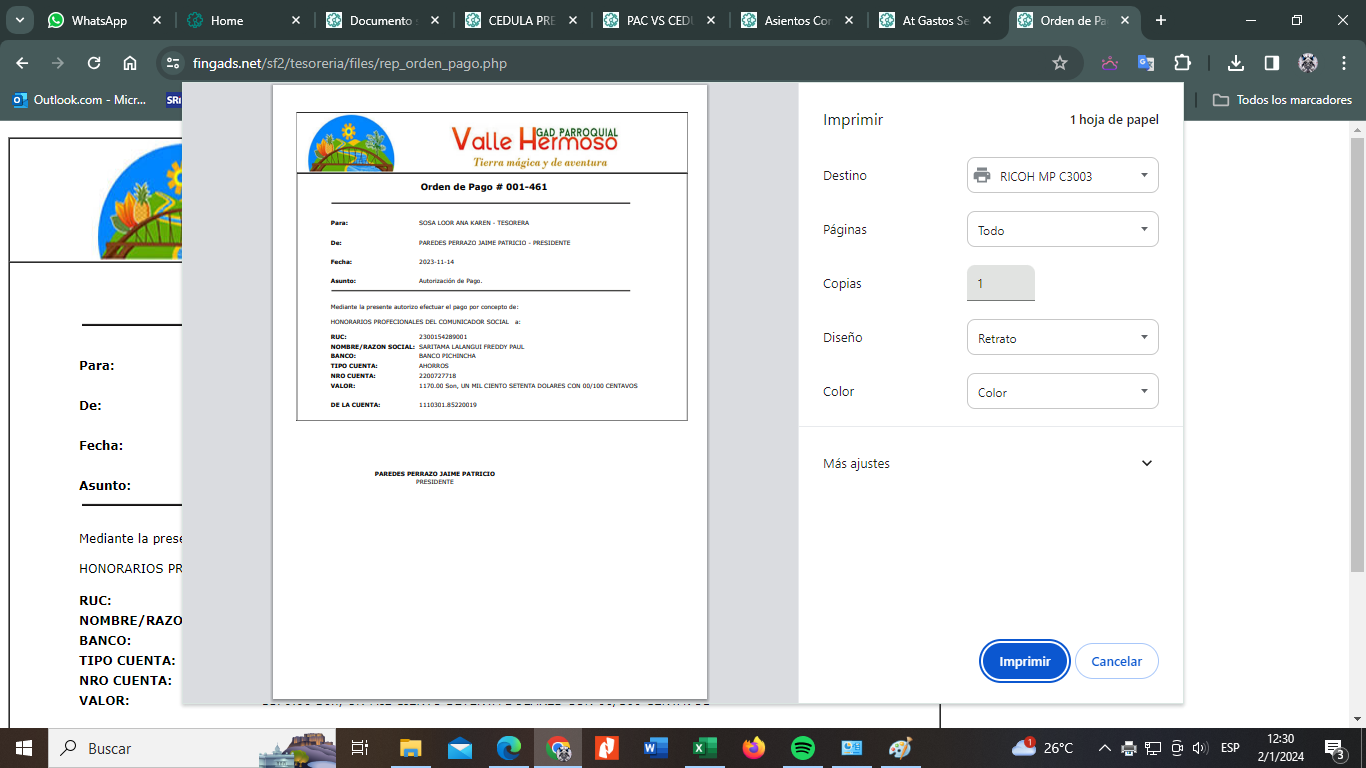This screenshot has width=1366, height=768.
Task: Open the browser side panel icon
Action: point(1272,63)
